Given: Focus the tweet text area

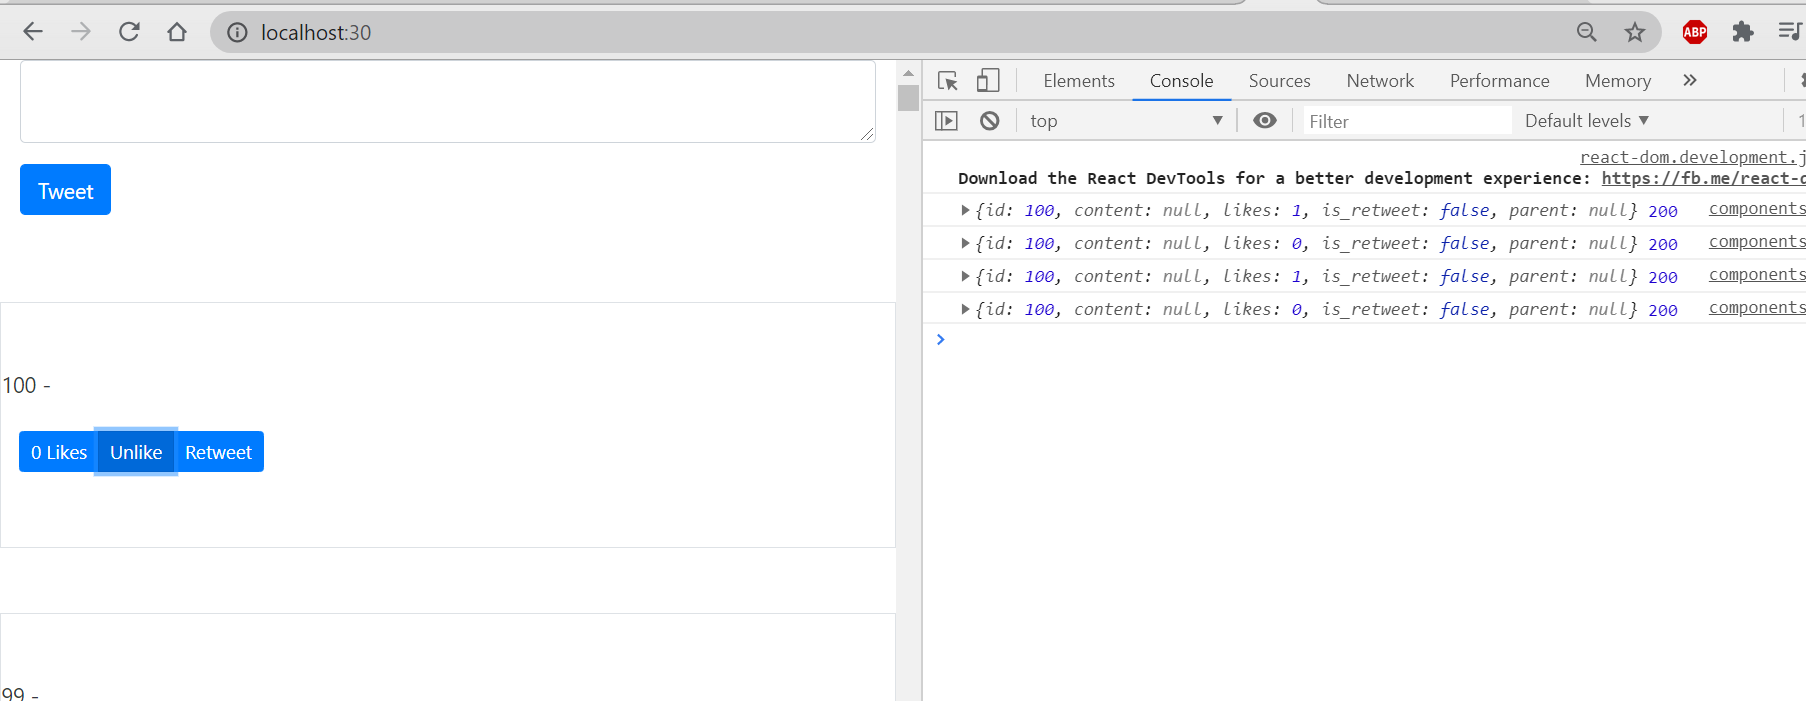Looking at the screenshot, I should point(448,101).
